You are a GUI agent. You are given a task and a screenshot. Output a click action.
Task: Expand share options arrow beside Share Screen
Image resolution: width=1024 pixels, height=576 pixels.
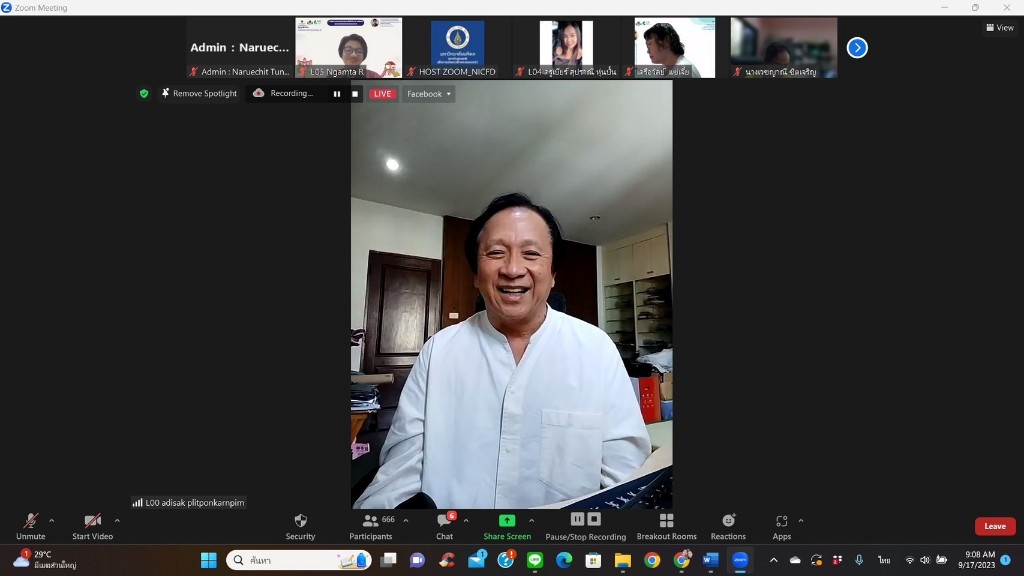pos(532,520)
